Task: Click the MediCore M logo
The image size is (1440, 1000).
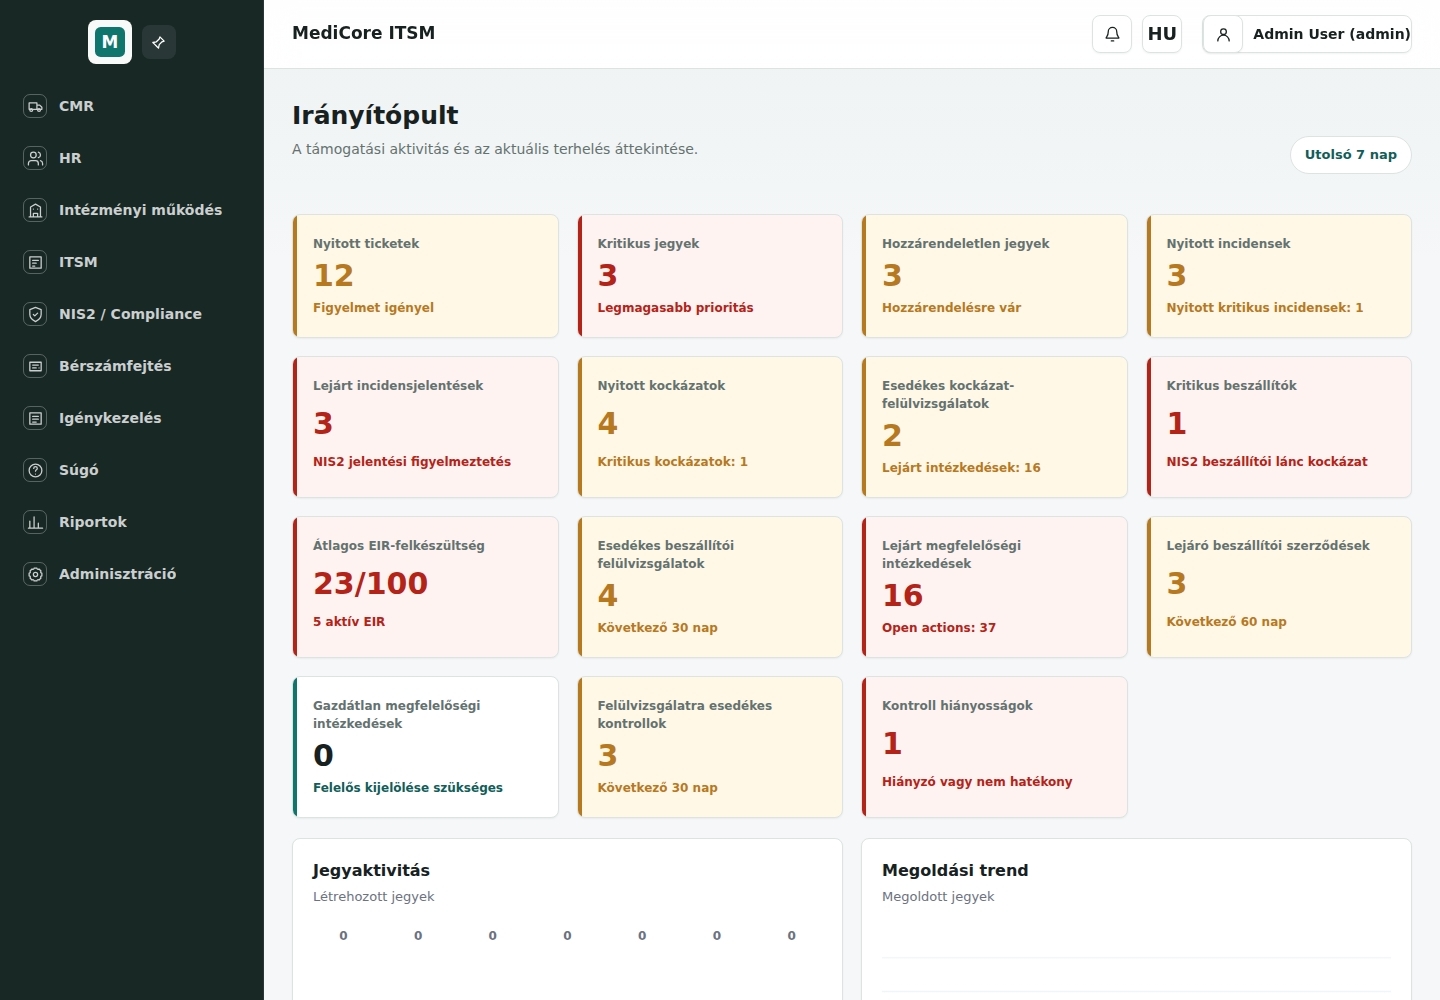Action: [110, 42]
